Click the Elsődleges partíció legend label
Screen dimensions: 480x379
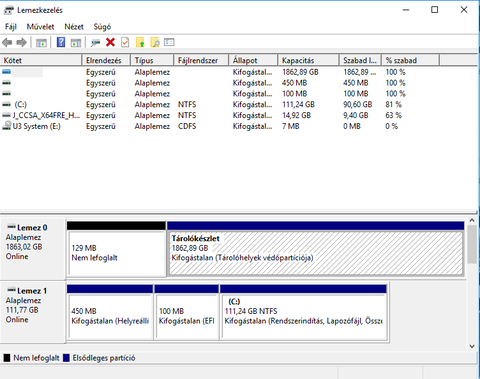click(x=104, y=358)
